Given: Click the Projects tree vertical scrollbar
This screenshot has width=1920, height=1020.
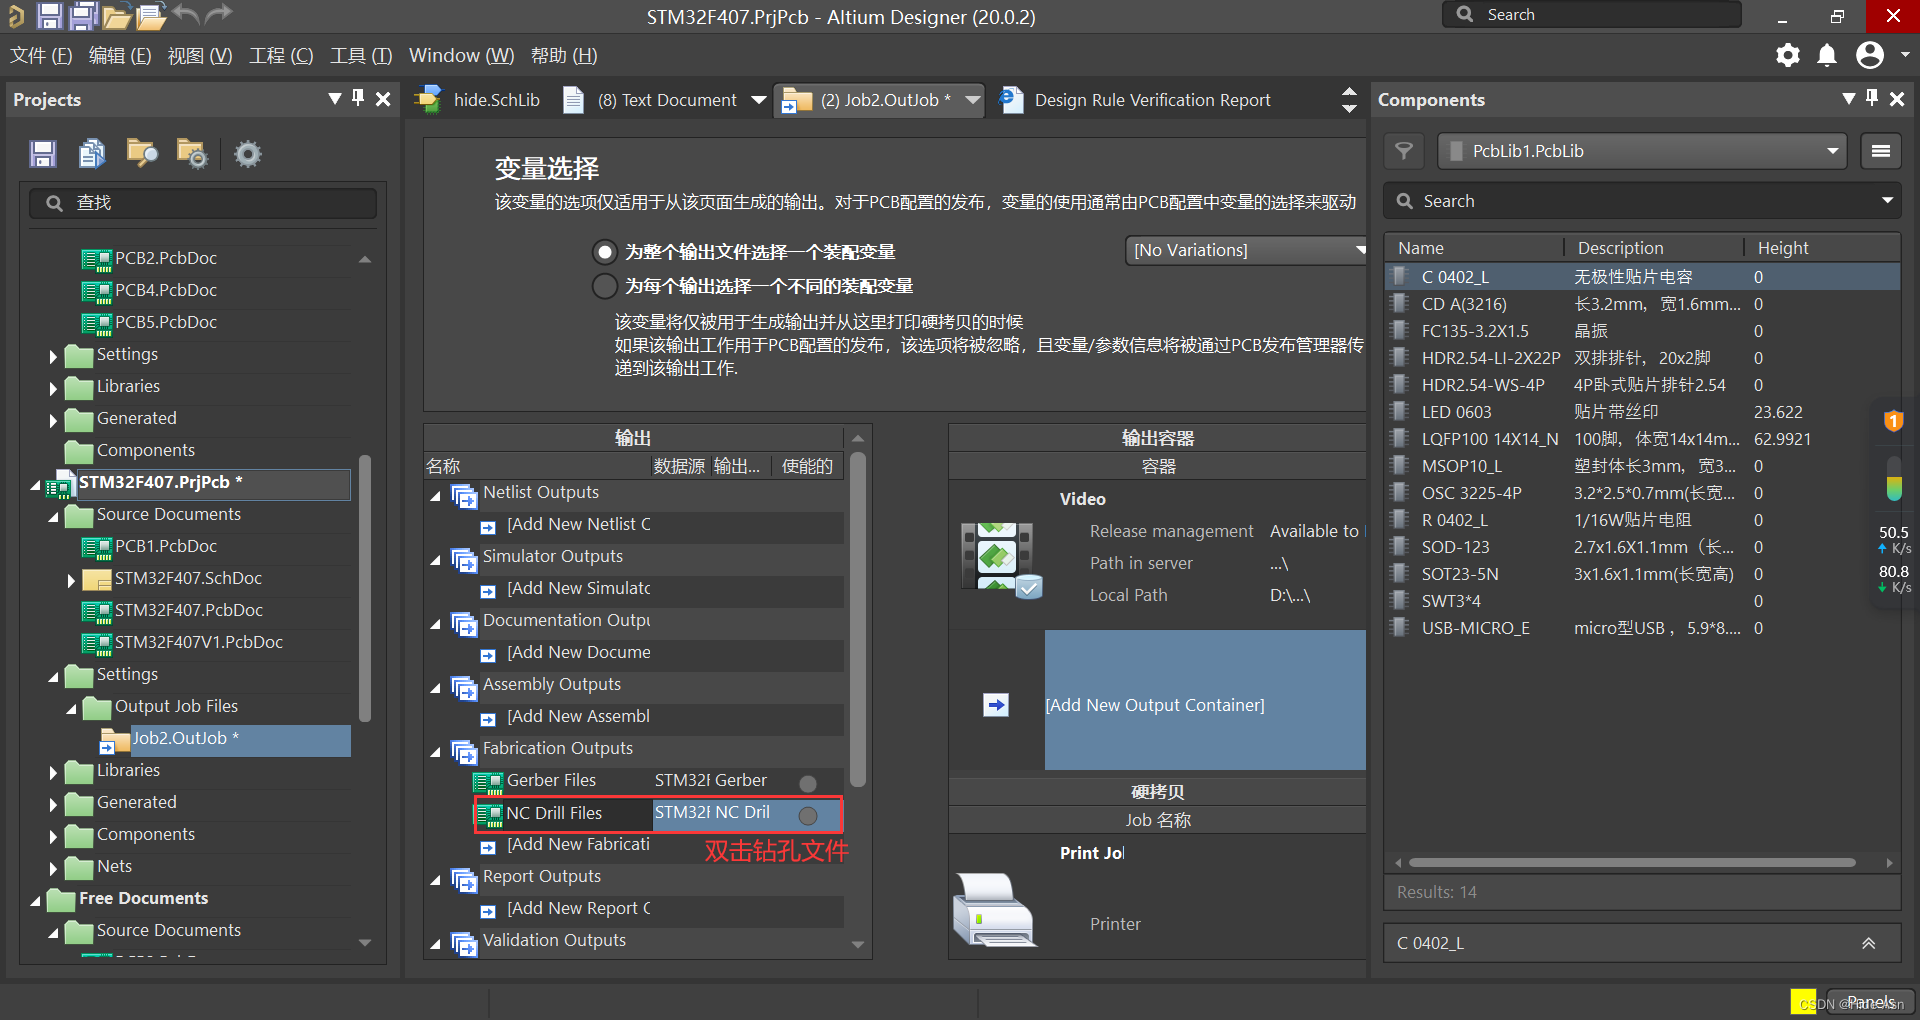Looking at the screenshot, I should click(365, 588).
